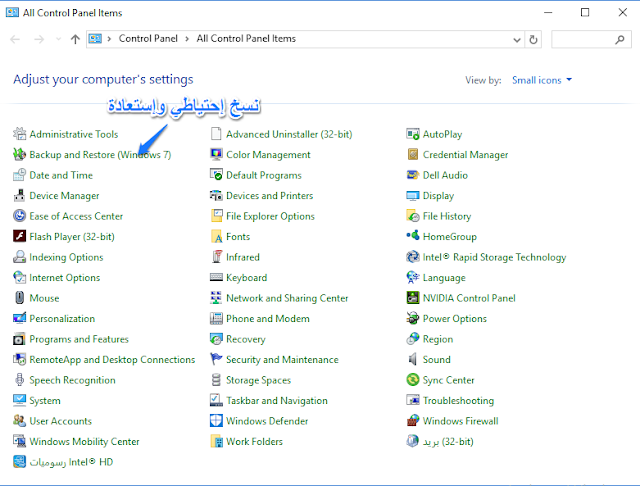The image size is (640, 486).
Task: Click the Device Manager icon
Action: (19, 195)
